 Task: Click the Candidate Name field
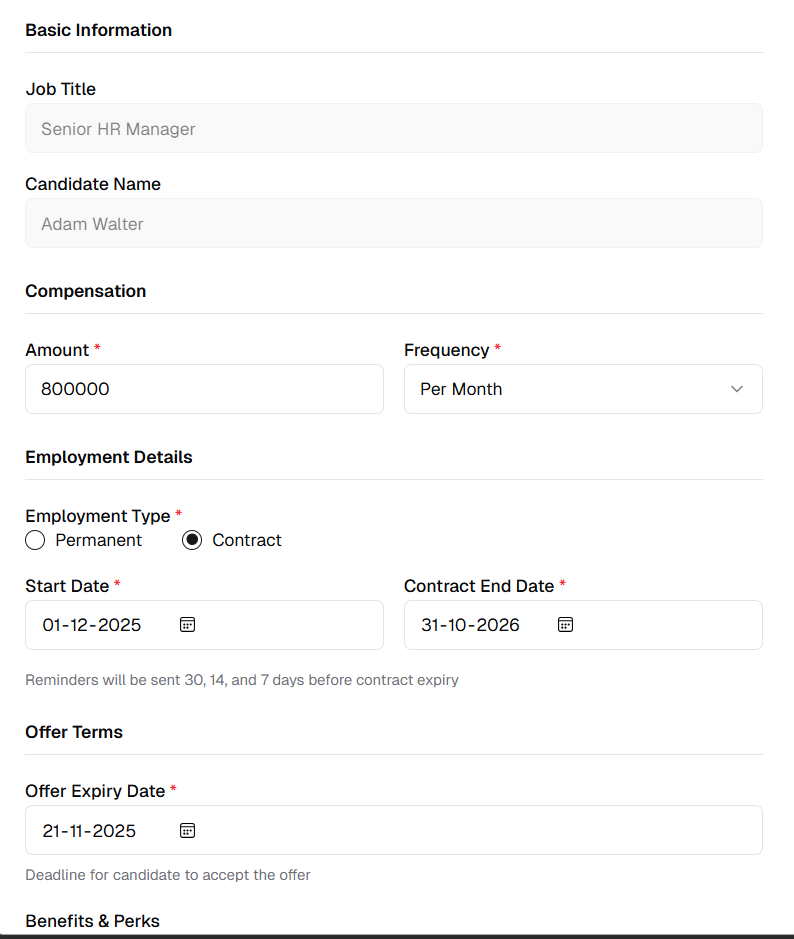[x=393, y=224]
